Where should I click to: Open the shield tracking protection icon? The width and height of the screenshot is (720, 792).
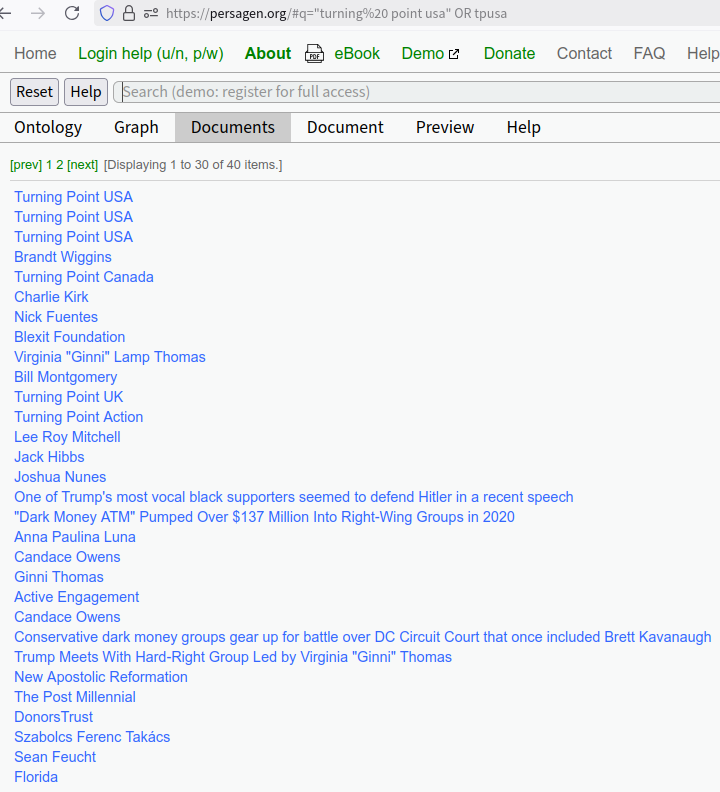coord(107,13)
